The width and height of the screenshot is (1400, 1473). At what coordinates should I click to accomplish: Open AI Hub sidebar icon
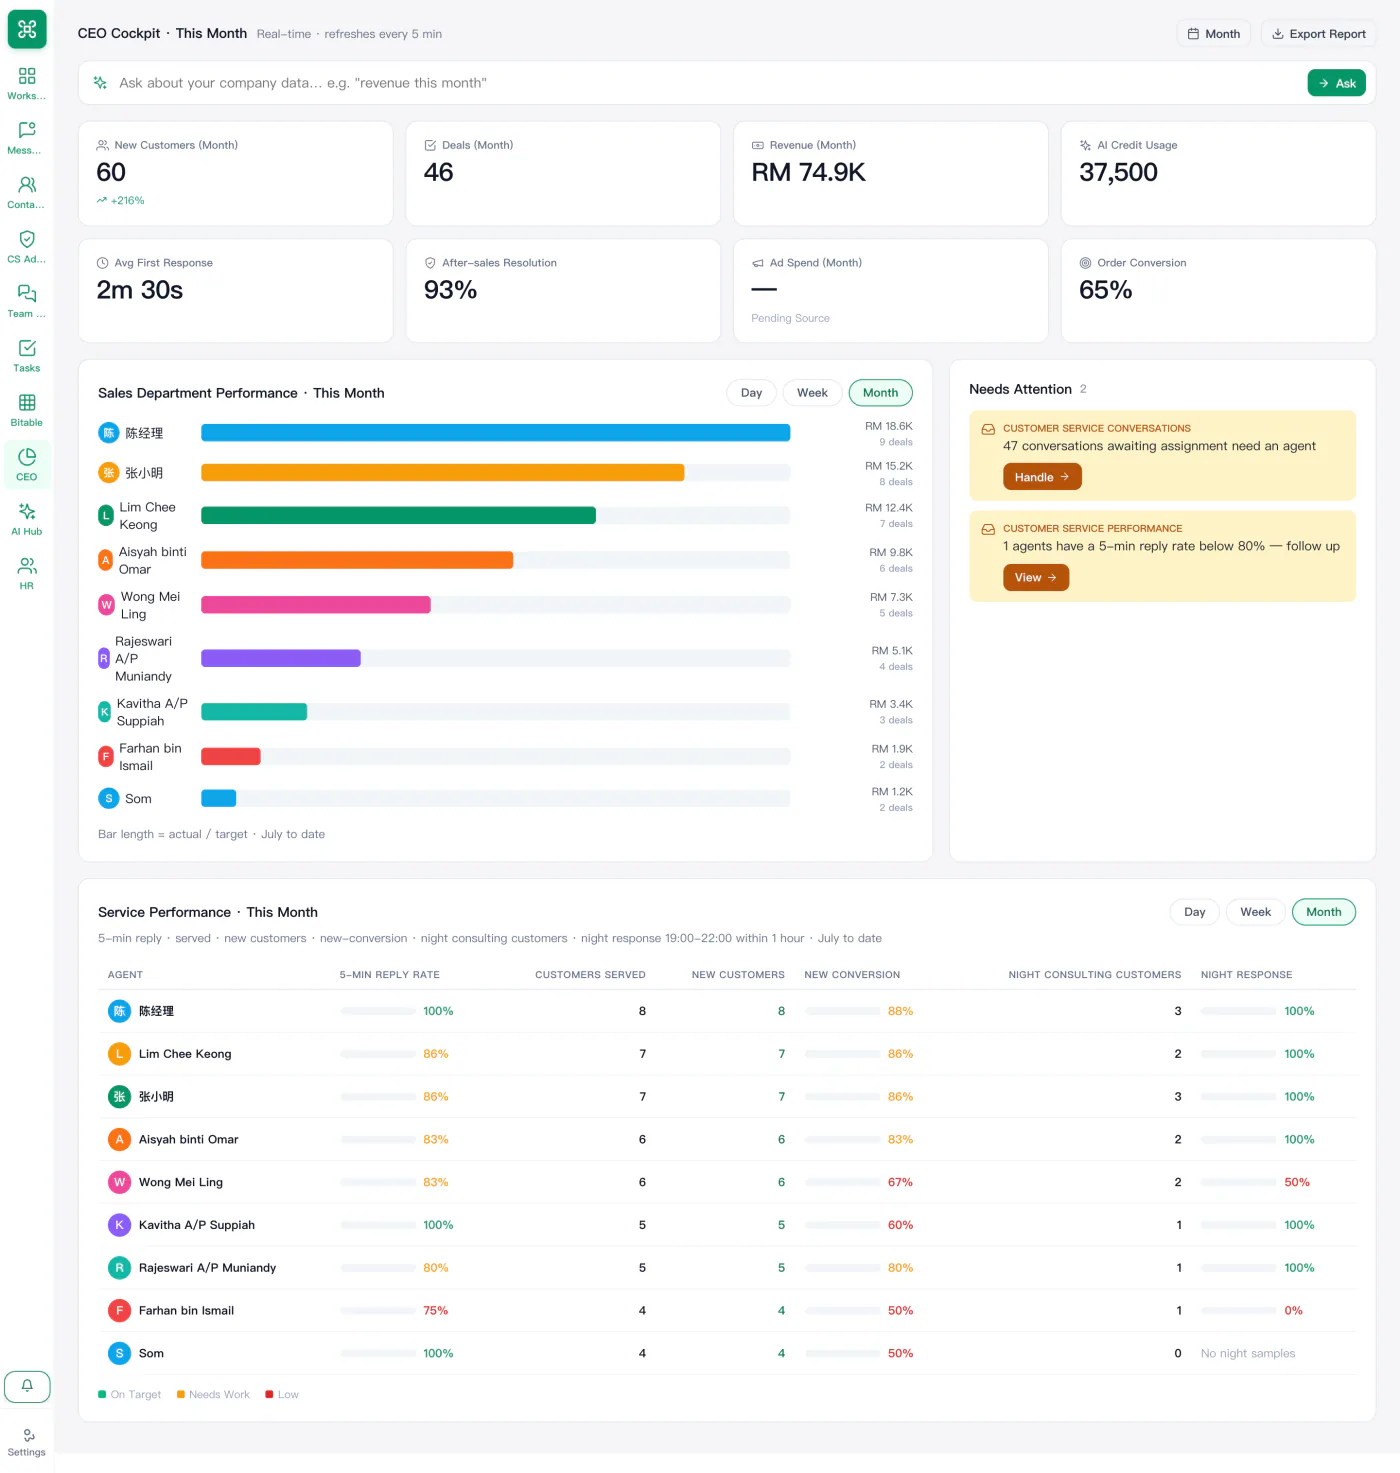[x=27, y=519]
